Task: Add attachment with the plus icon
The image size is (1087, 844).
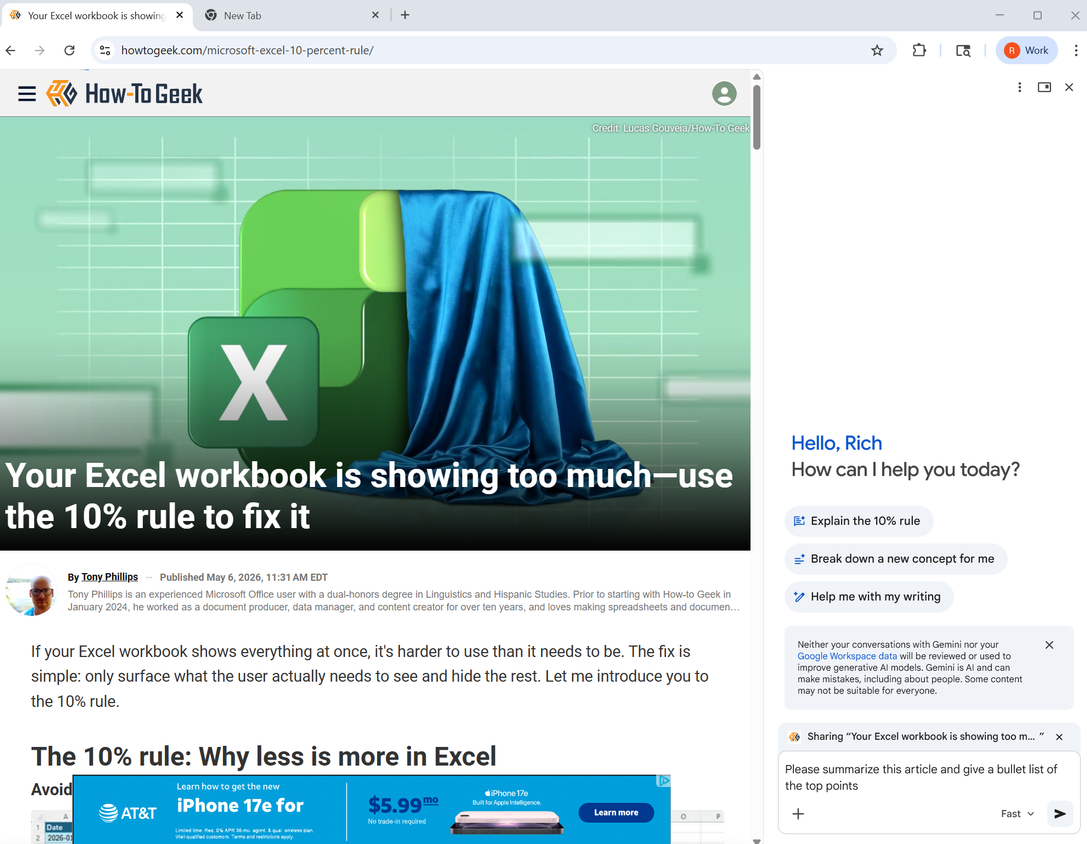Action: 798,813
